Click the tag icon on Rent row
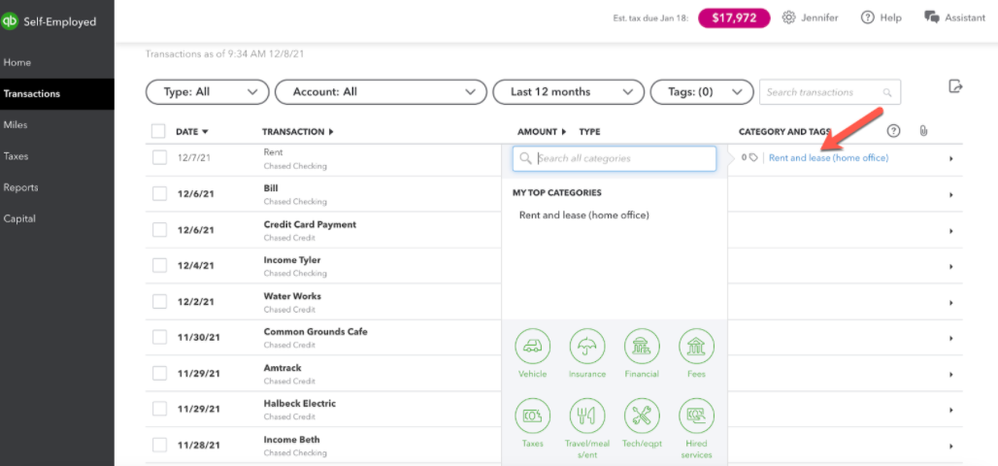 coord(754,158)
